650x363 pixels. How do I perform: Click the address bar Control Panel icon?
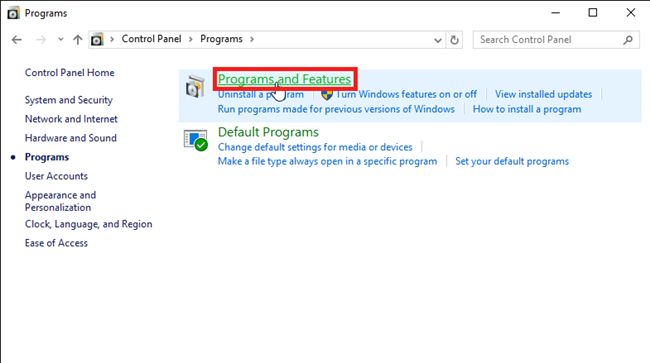(97, 39)
